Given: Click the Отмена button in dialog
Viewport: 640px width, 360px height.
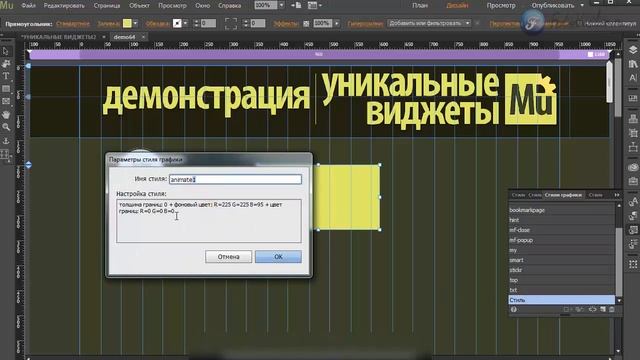Looking at the screenshot, I should click(x=228, y=257).
